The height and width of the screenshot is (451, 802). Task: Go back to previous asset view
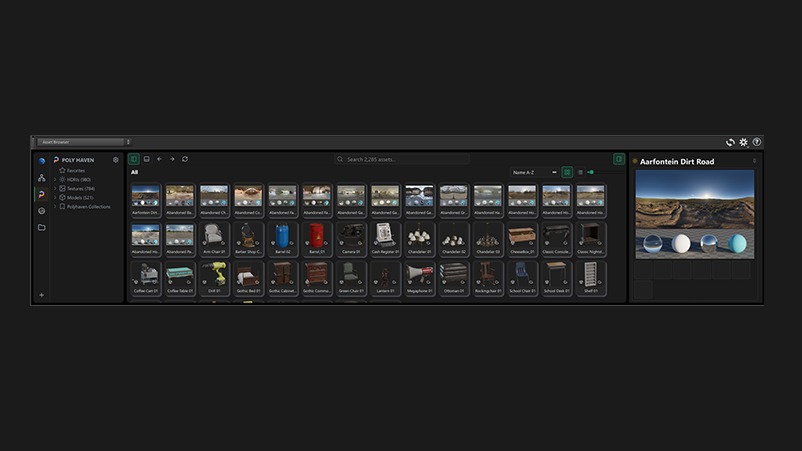[x=160, y=159]
